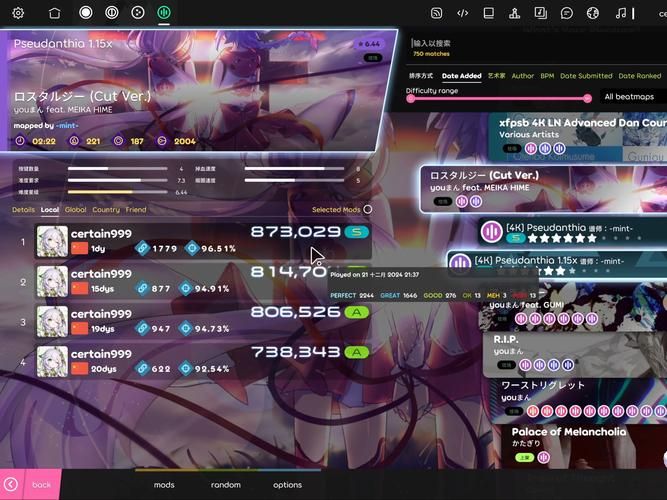Screen dimensions: 667x500
Task: Click the random button
Action: click(226, 485)
